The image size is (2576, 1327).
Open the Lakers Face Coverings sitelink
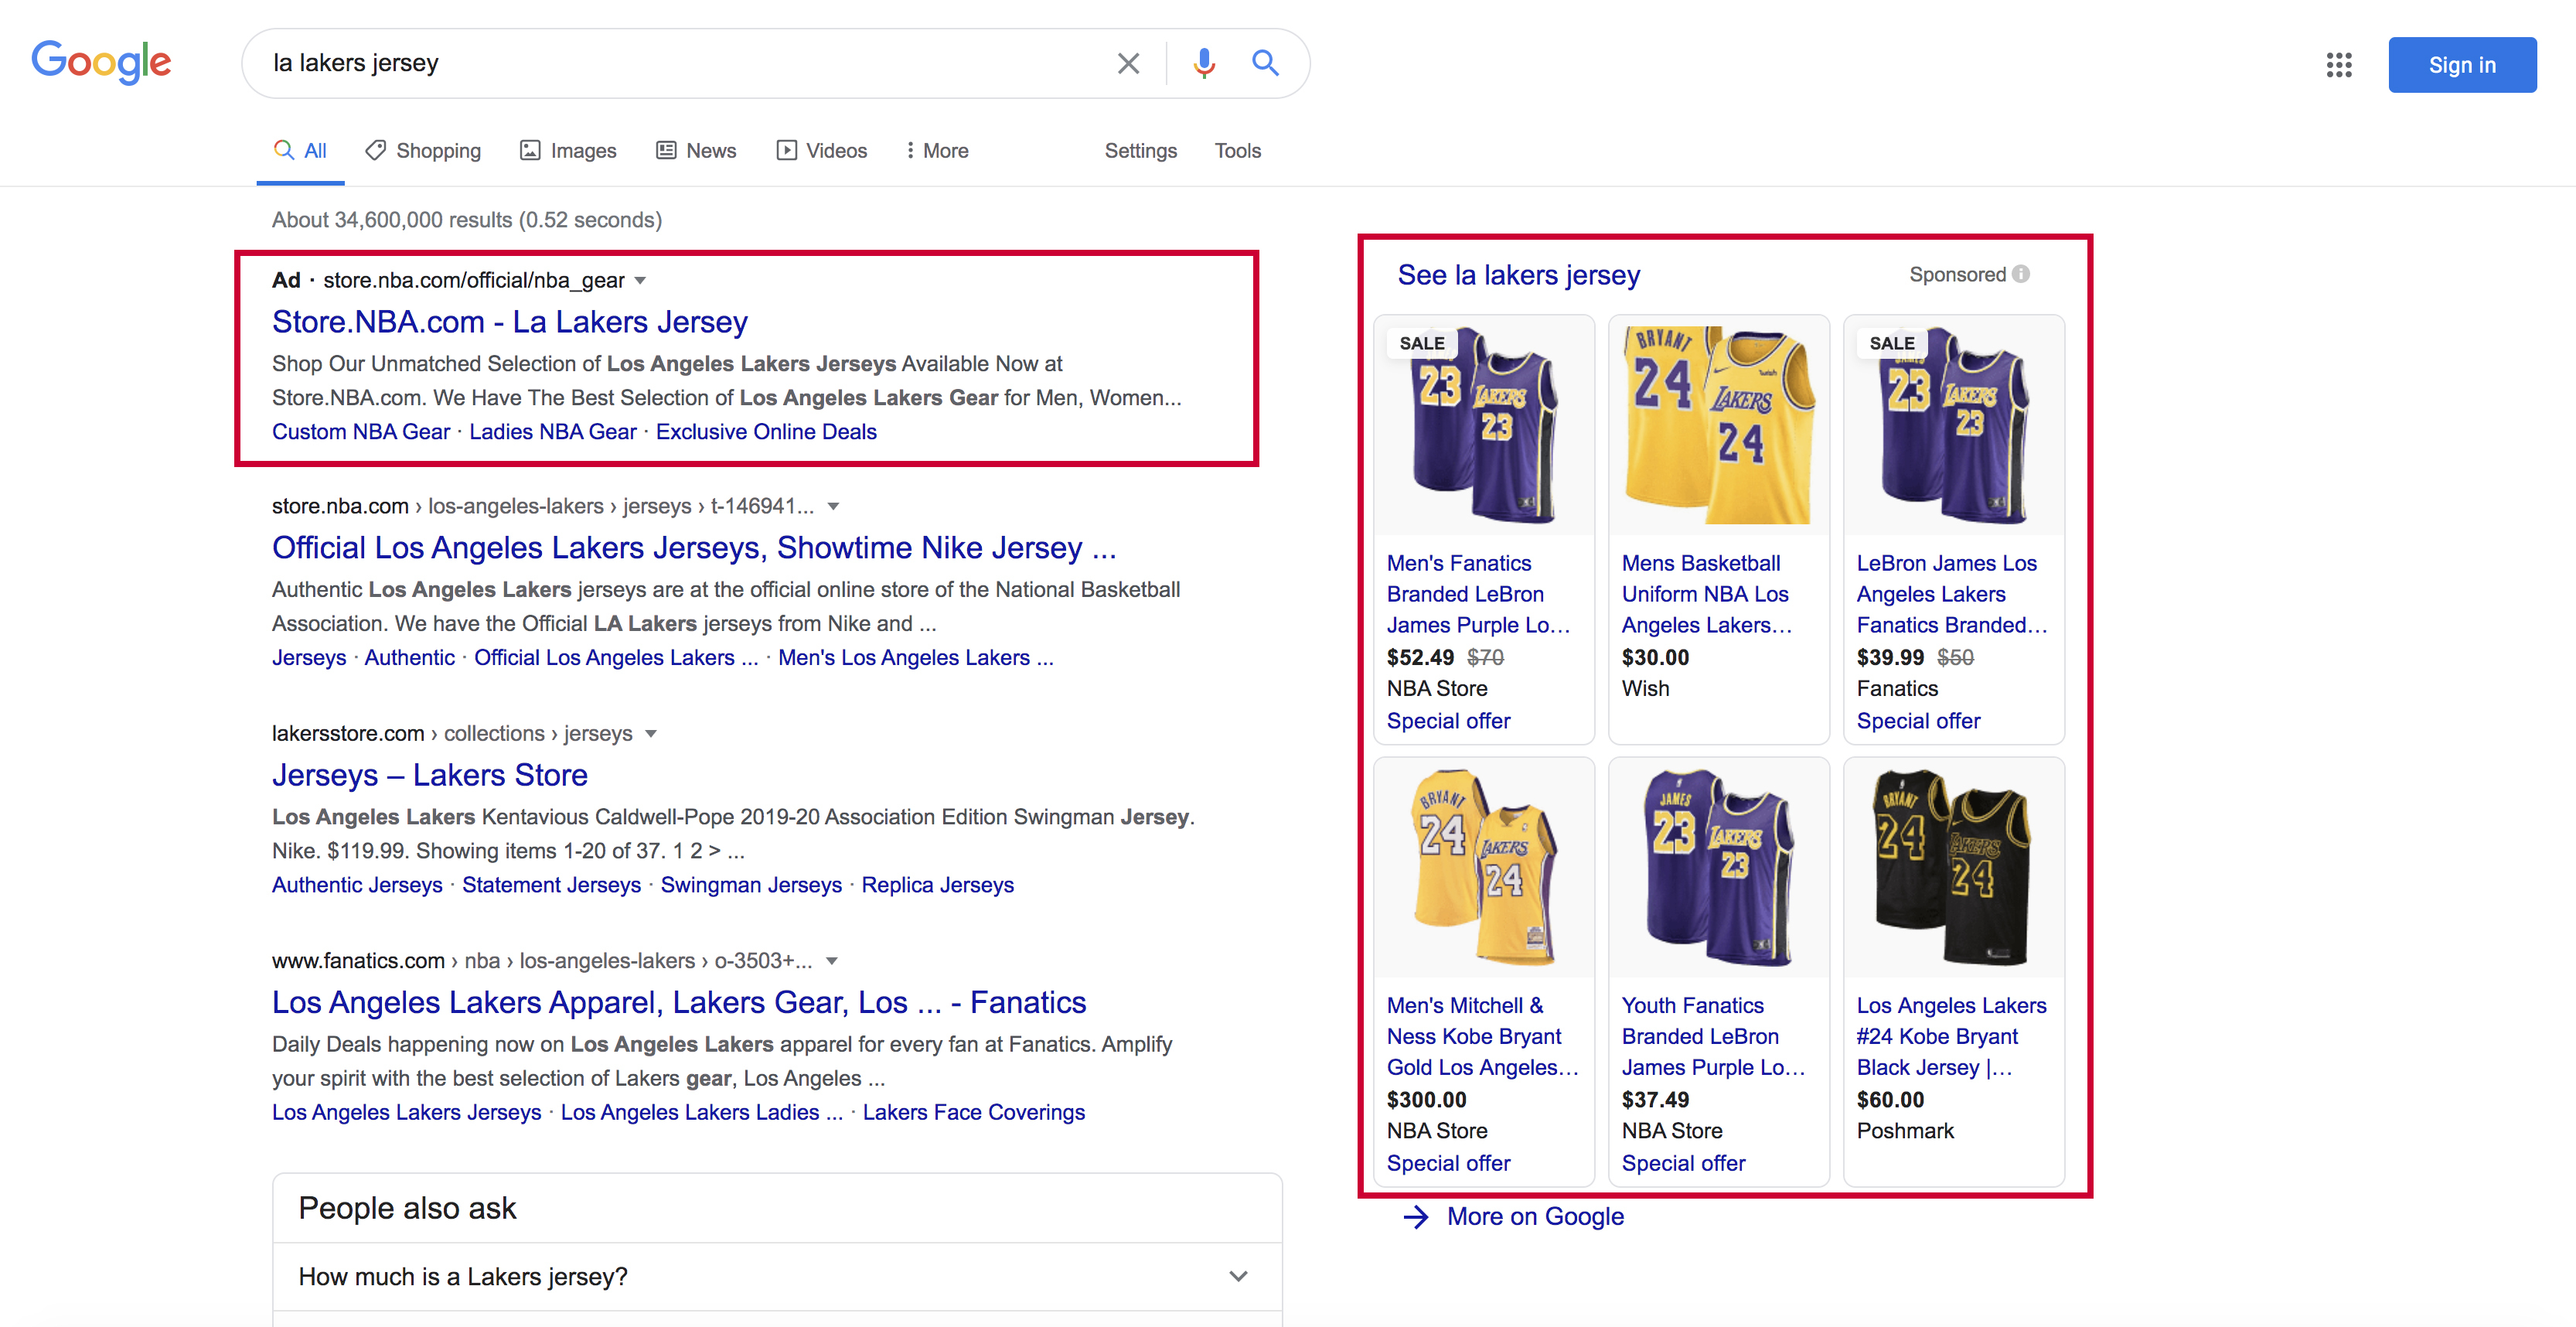(x=973, y=1112)
